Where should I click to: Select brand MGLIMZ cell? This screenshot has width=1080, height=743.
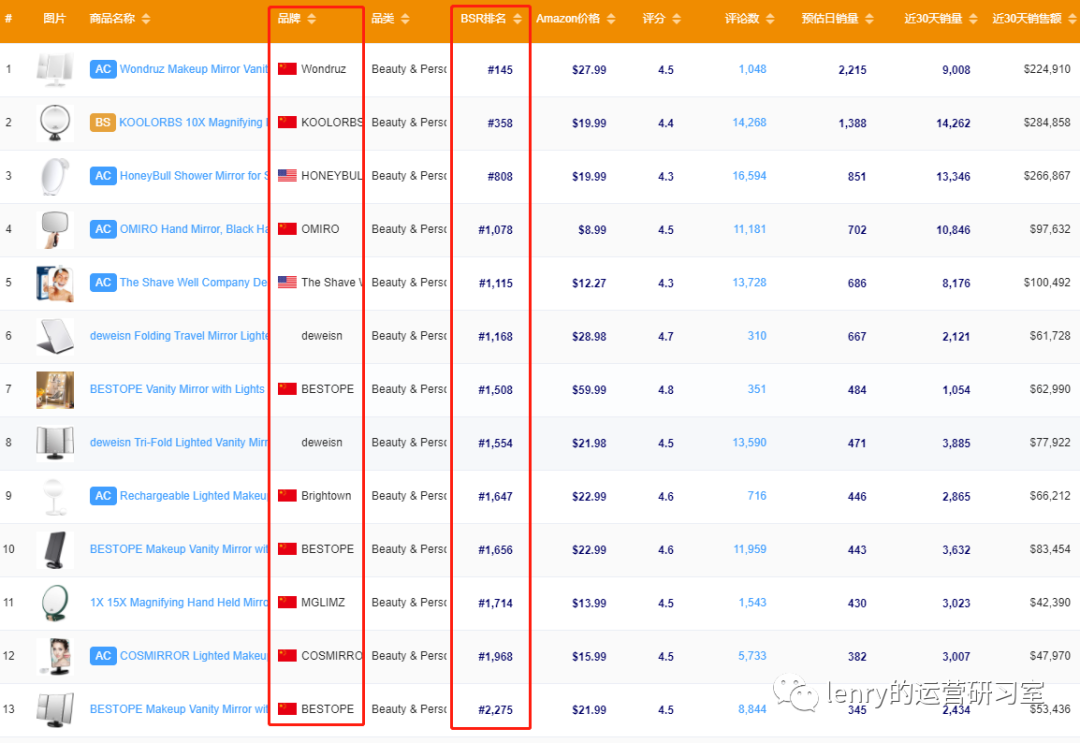tap(323, 603)
